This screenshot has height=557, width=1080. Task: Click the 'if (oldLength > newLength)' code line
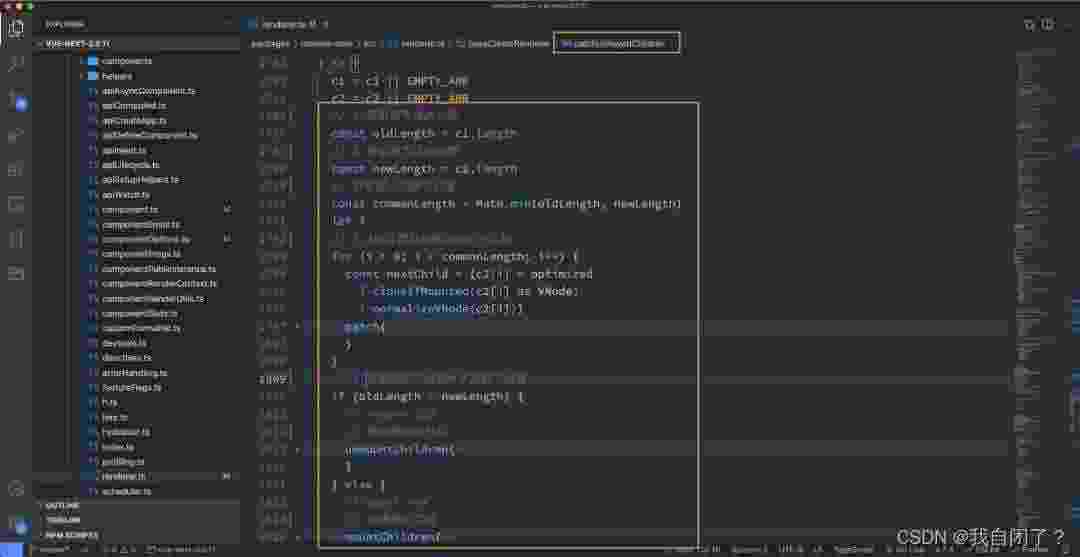tap(429, 397)
